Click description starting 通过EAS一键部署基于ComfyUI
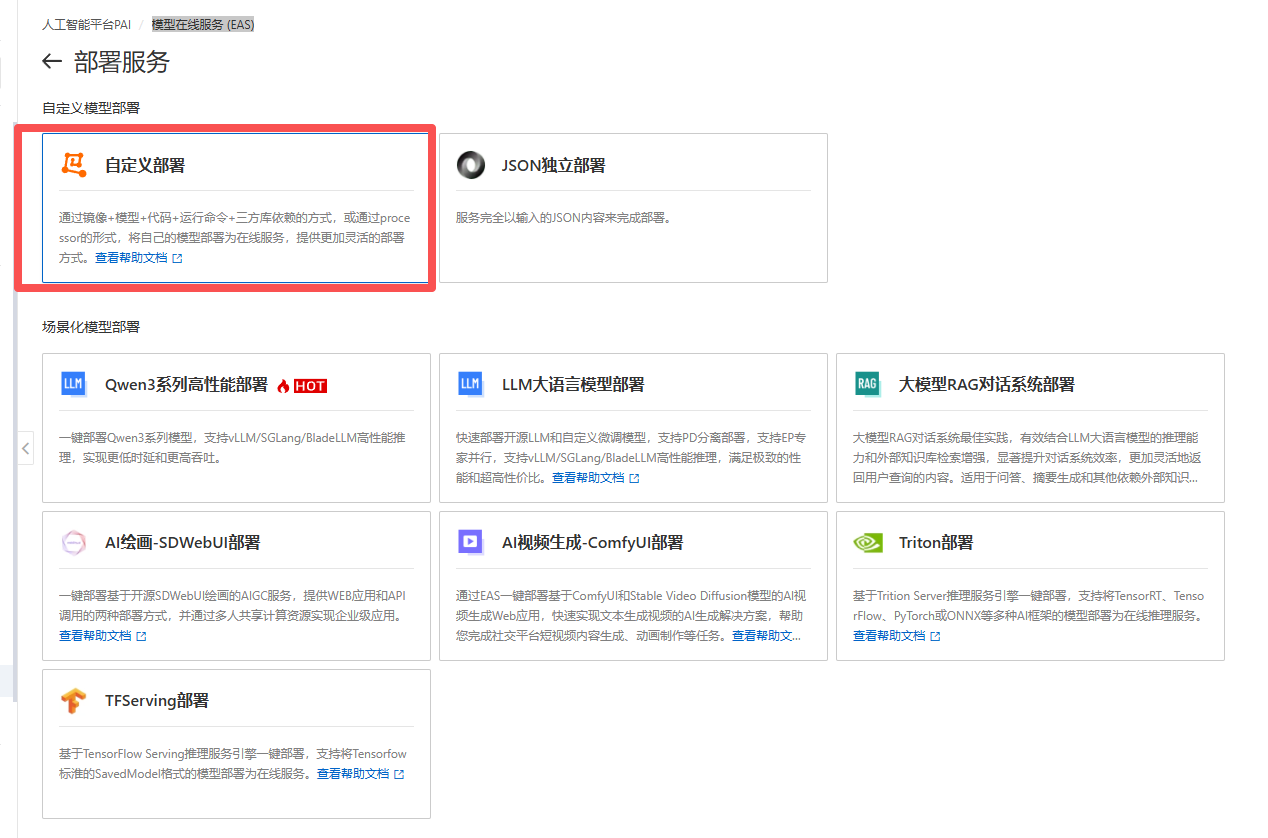 629,615
